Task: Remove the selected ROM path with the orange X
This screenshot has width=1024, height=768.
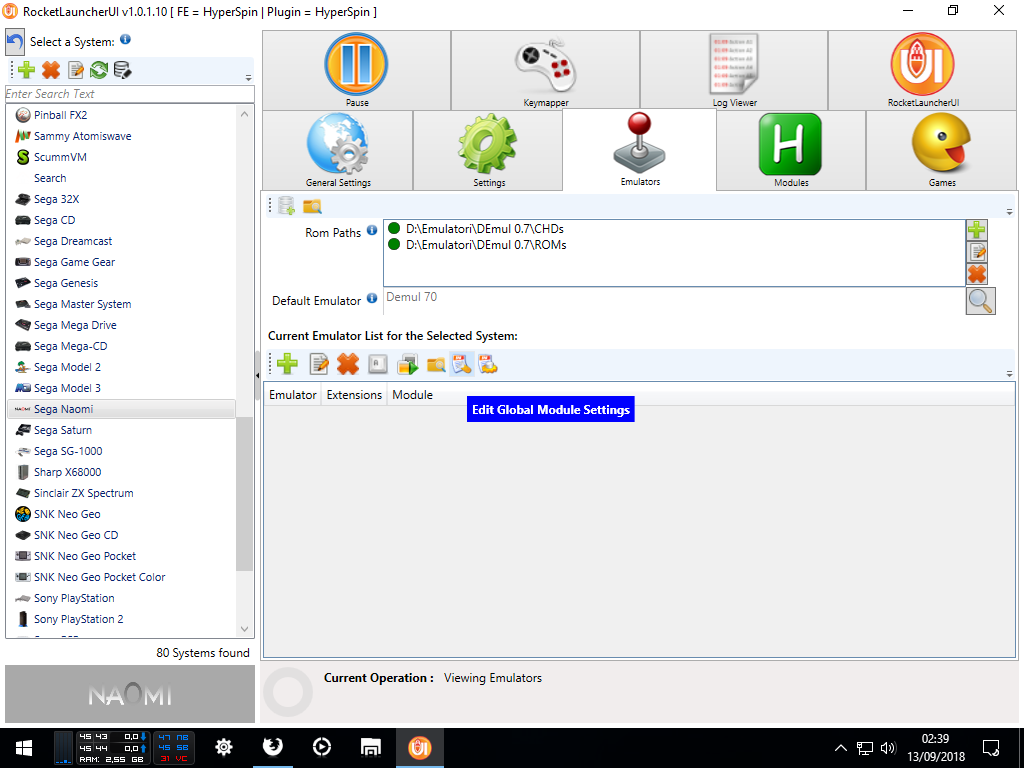Action: 977,274
